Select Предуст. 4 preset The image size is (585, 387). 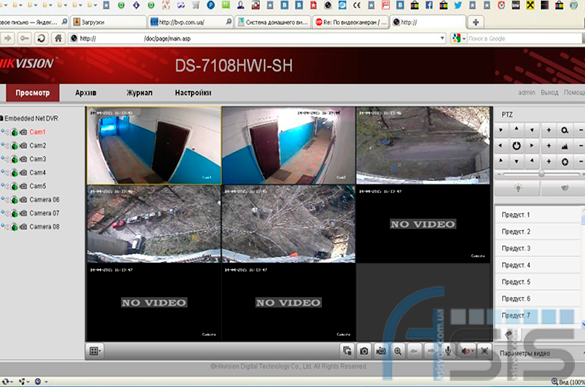coord(538,265)
